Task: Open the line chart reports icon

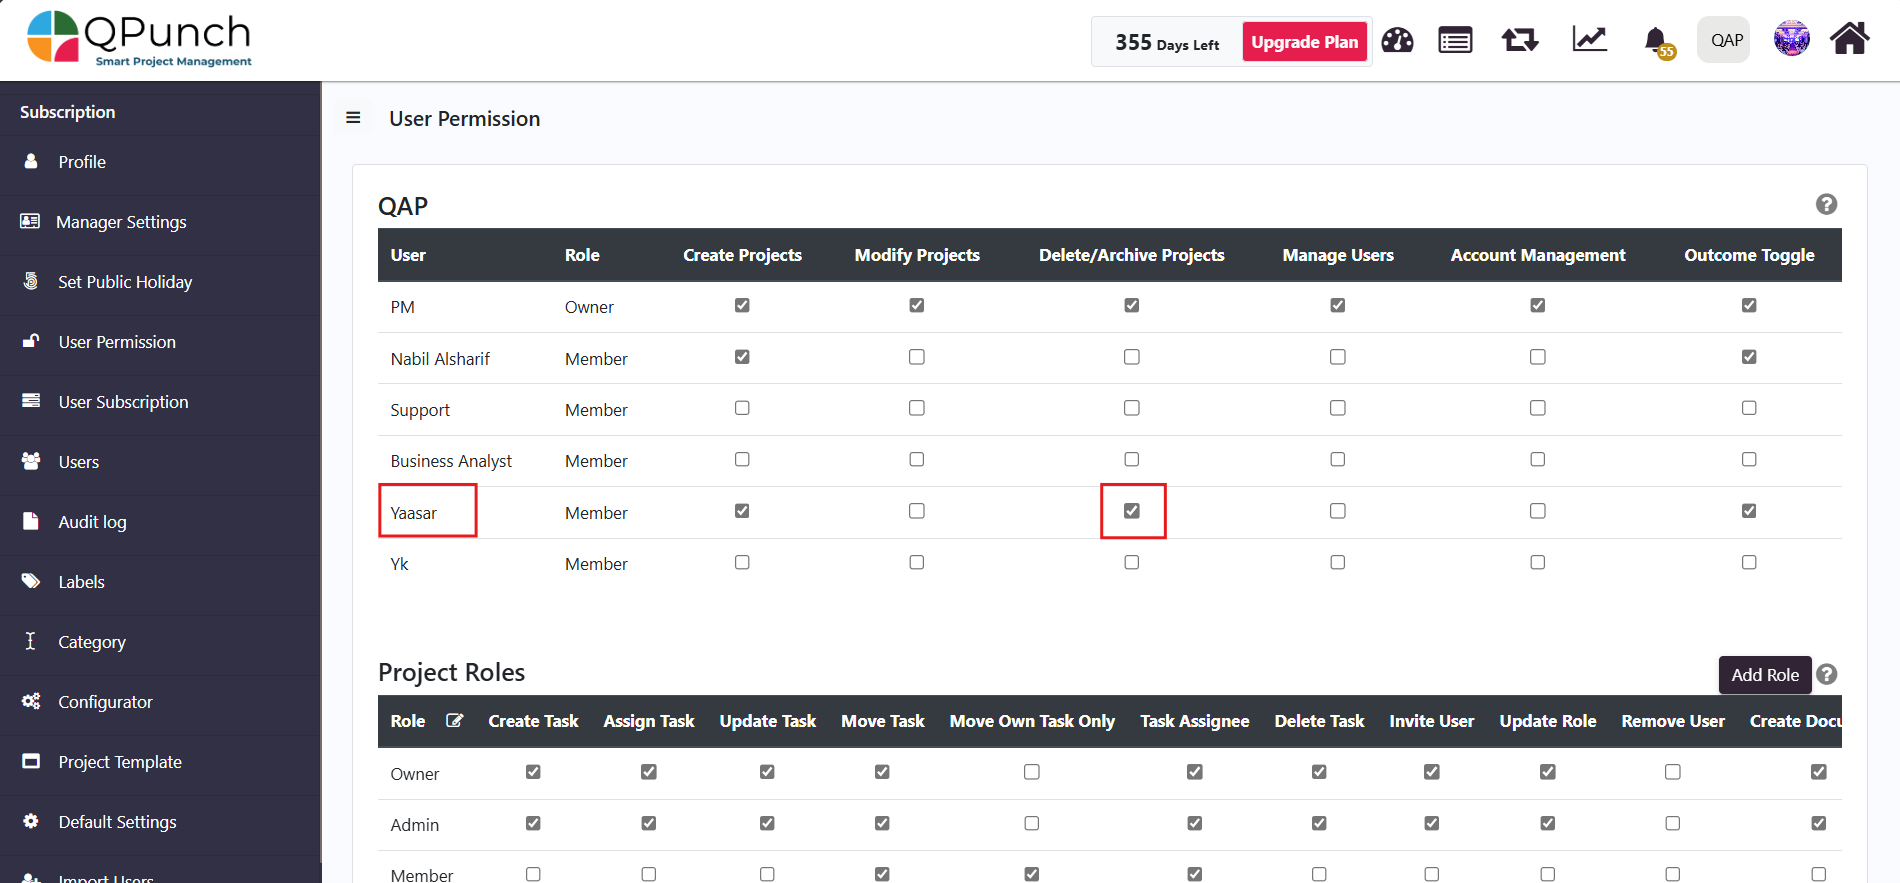Action: (1589, 40)
